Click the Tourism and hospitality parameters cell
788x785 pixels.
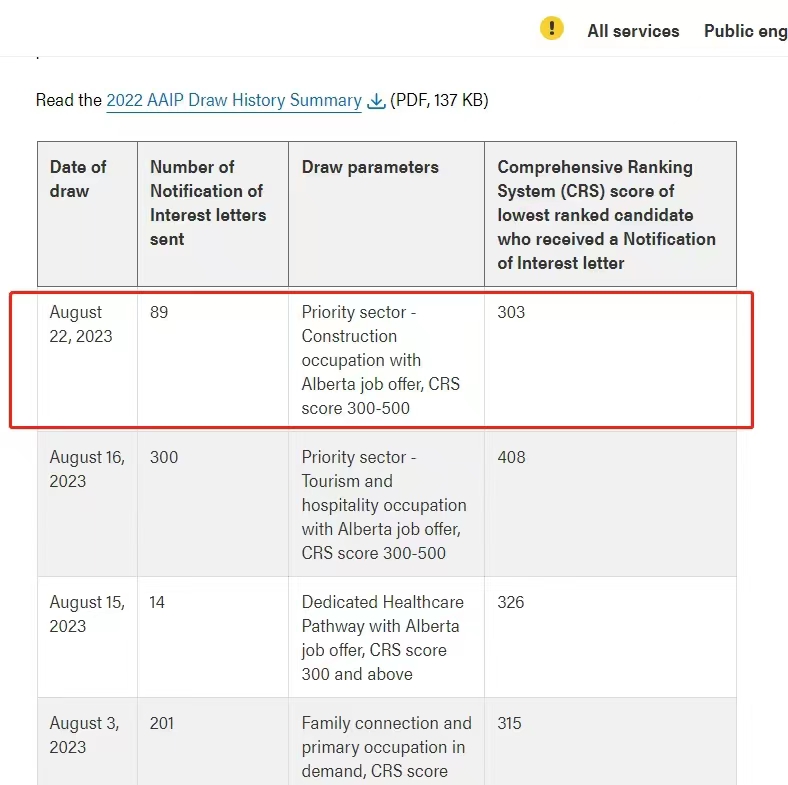[386, 504]
